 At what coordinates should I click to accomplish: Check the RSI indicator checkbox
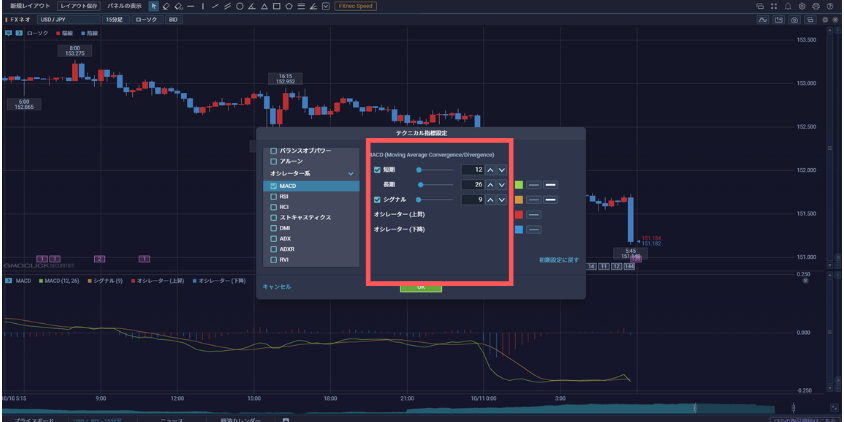pyautogui.click(x=271, y=197)
